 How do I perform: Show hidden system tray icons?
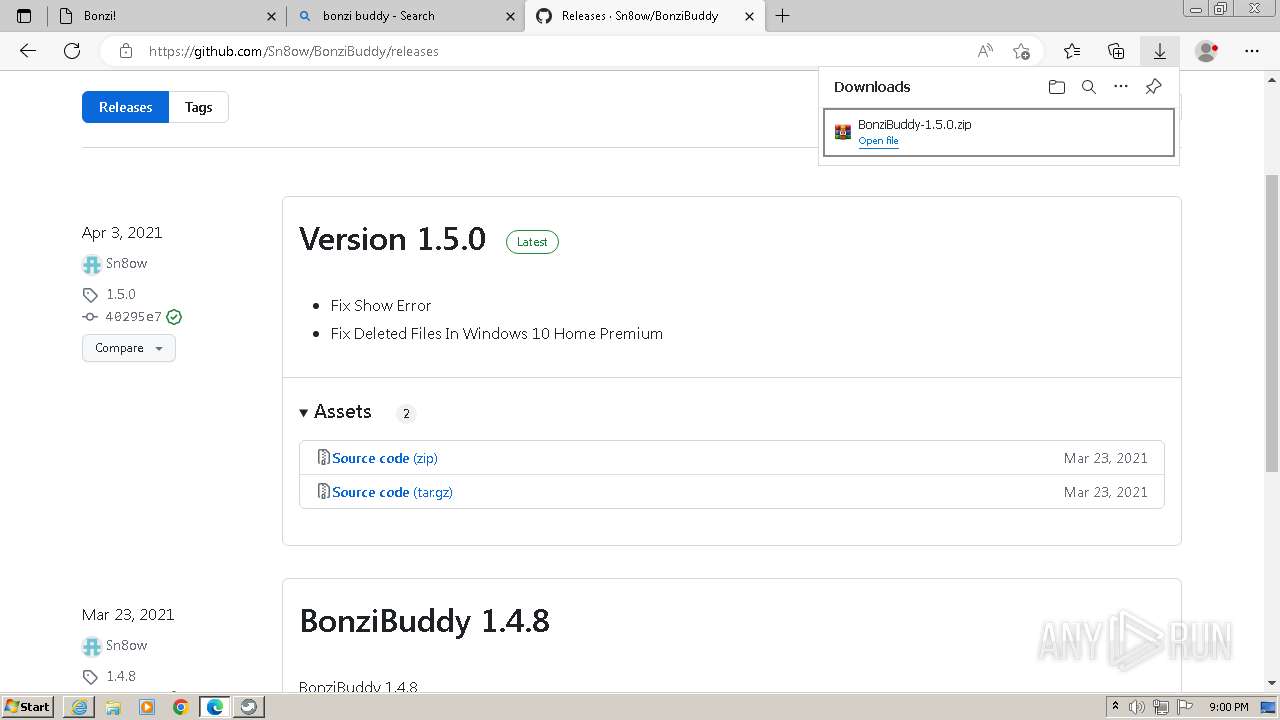[1115, 707]
